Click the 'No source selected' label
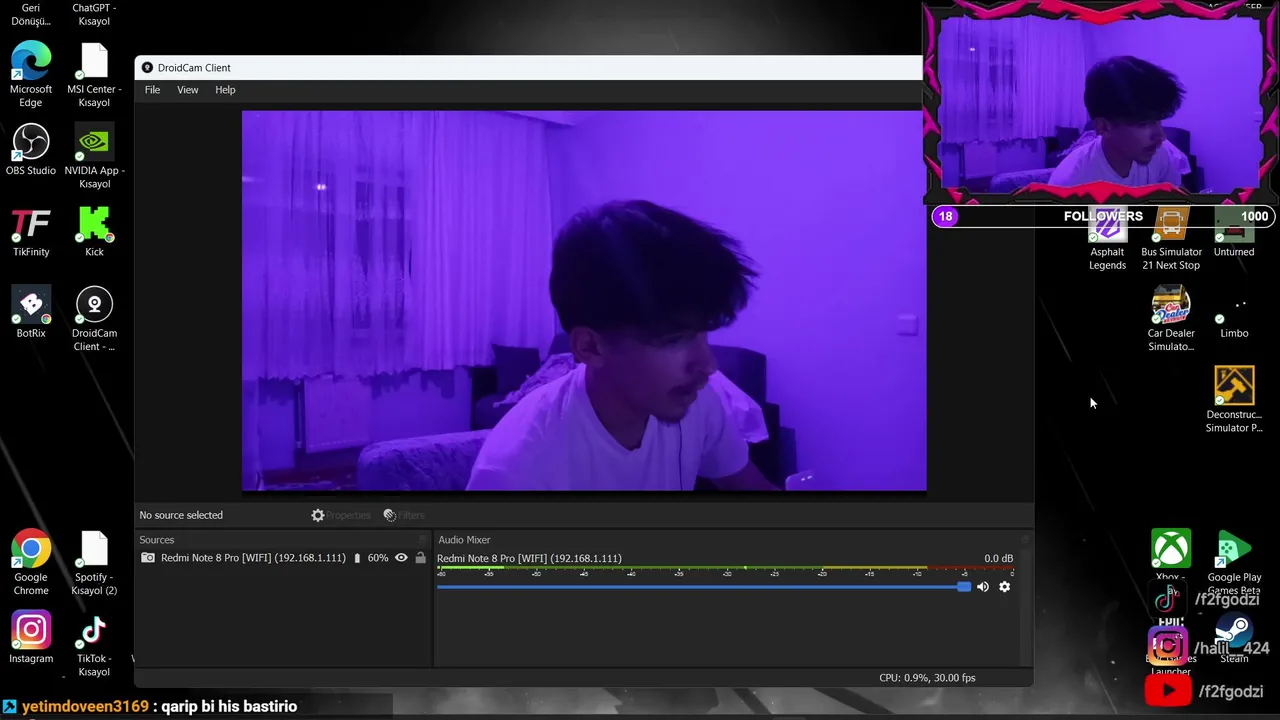Screen dimensions: 1280x720 [181, 515]
